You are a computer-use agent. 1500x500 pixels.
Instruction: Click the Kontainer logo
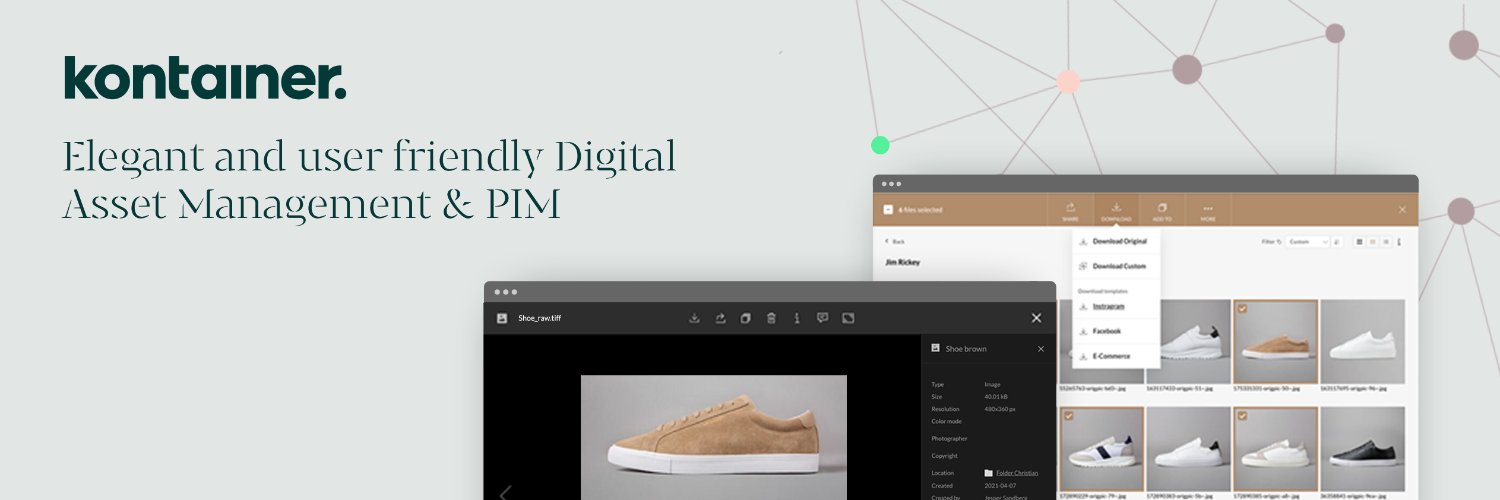205,78
